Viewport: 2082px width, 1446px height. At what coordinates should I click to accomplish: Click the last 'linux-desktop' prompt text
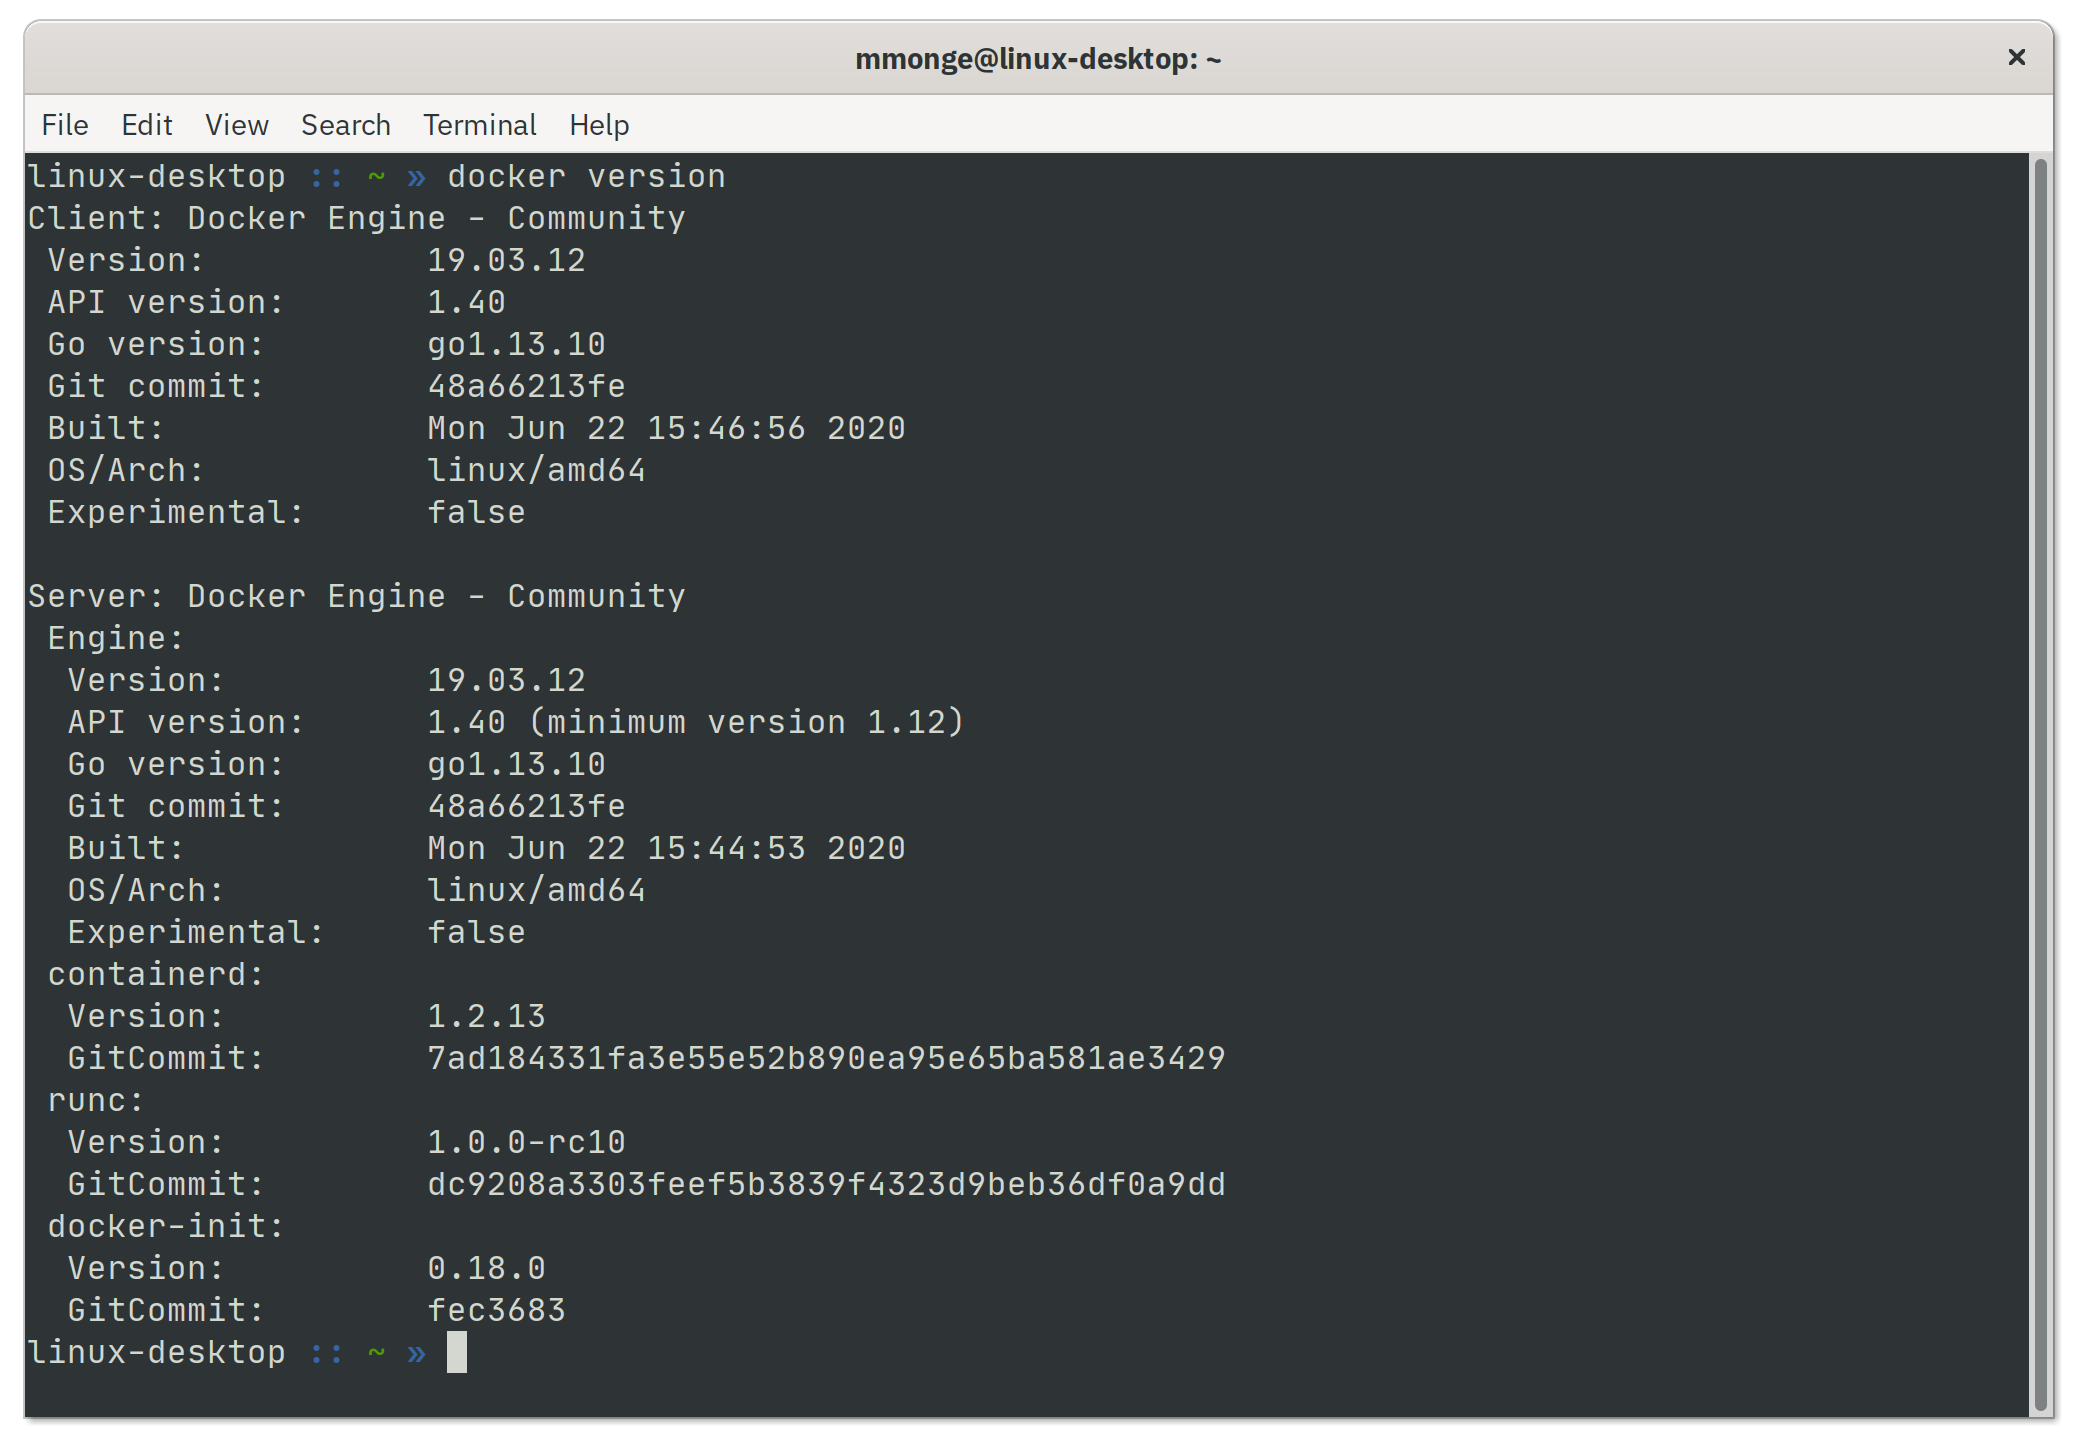point(157,1353)
